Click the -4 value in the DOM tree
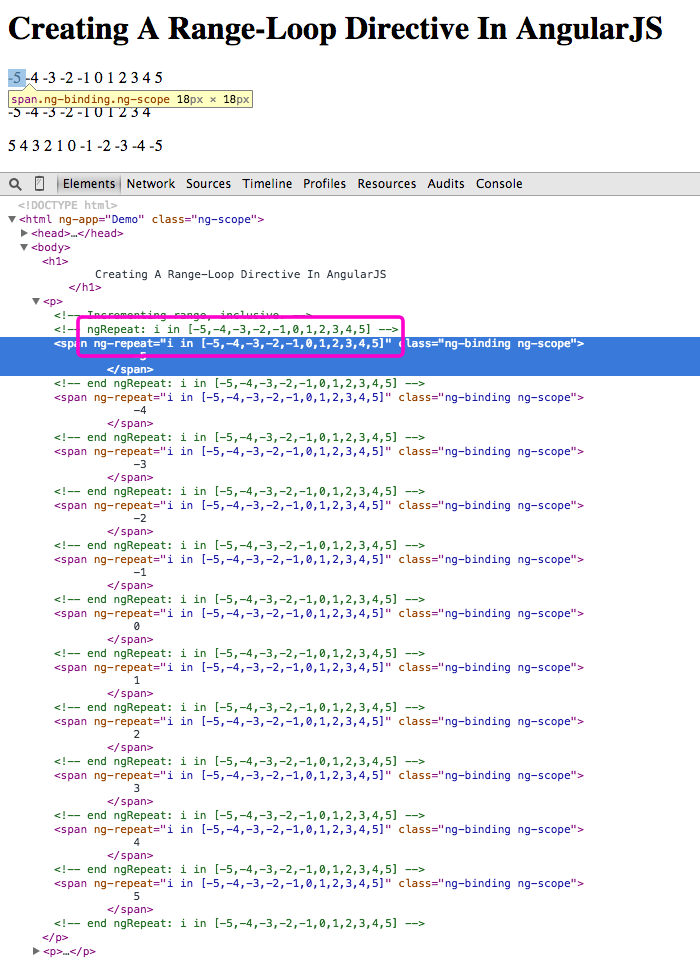Viewport: 700px width, 960px height. pos(140,410)
